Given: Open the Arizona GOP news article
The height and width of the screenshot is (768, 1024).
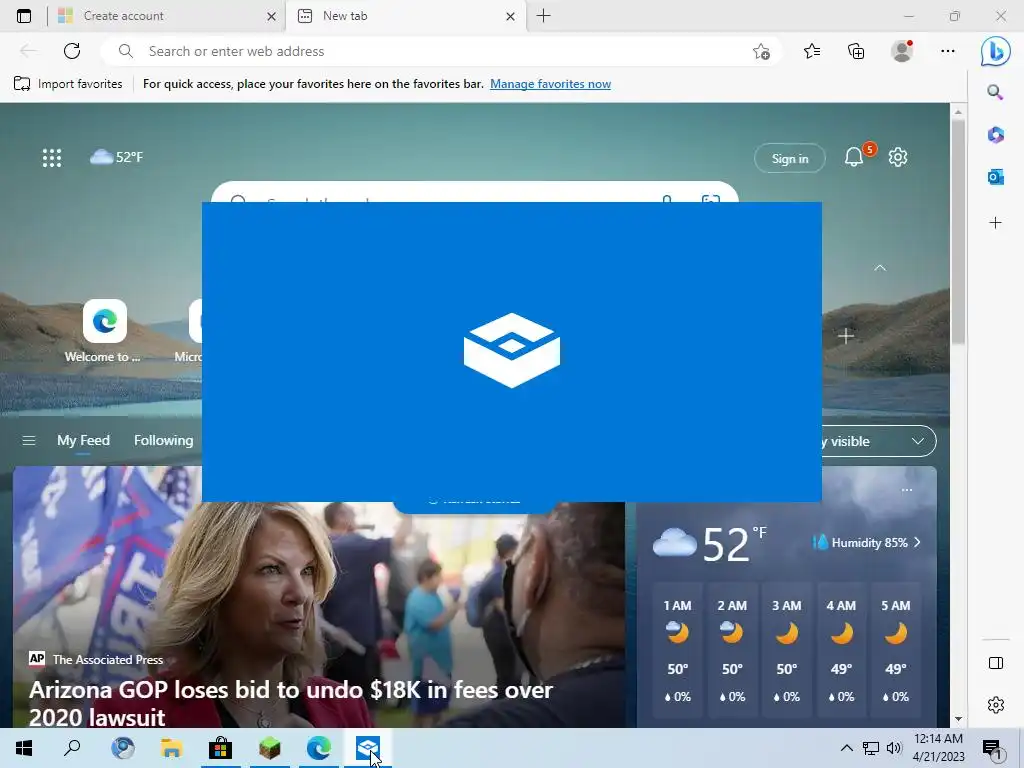Looking at the screenshot, I should (291, 703).
